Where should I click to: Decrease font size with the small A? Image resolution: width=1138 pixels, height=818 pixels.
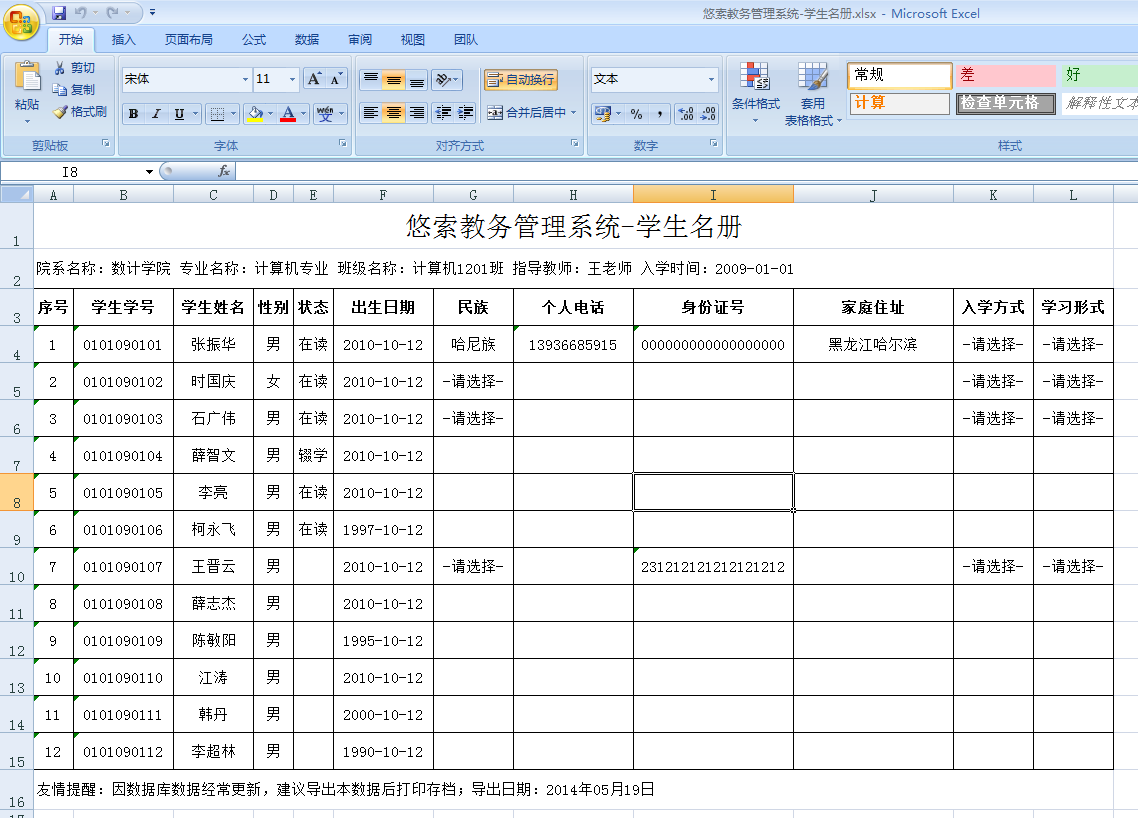(335, 78)
